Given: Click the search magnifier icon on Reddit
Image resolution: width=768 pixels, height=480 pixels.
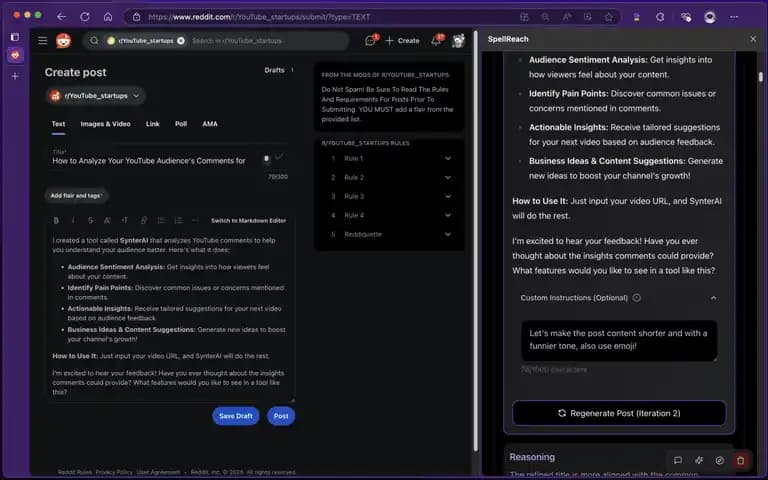Looking at the screenshot, I should coord(94,41).
